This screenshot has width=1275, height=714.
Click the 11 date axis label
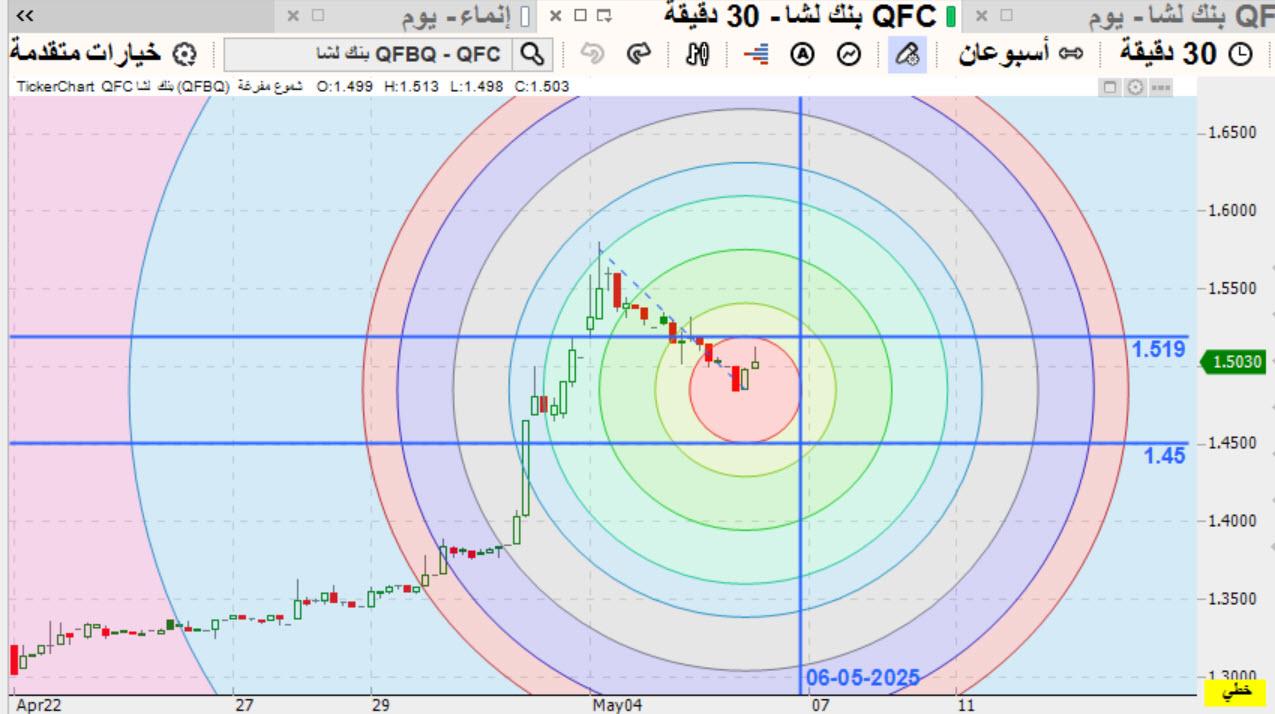(964, 705)
